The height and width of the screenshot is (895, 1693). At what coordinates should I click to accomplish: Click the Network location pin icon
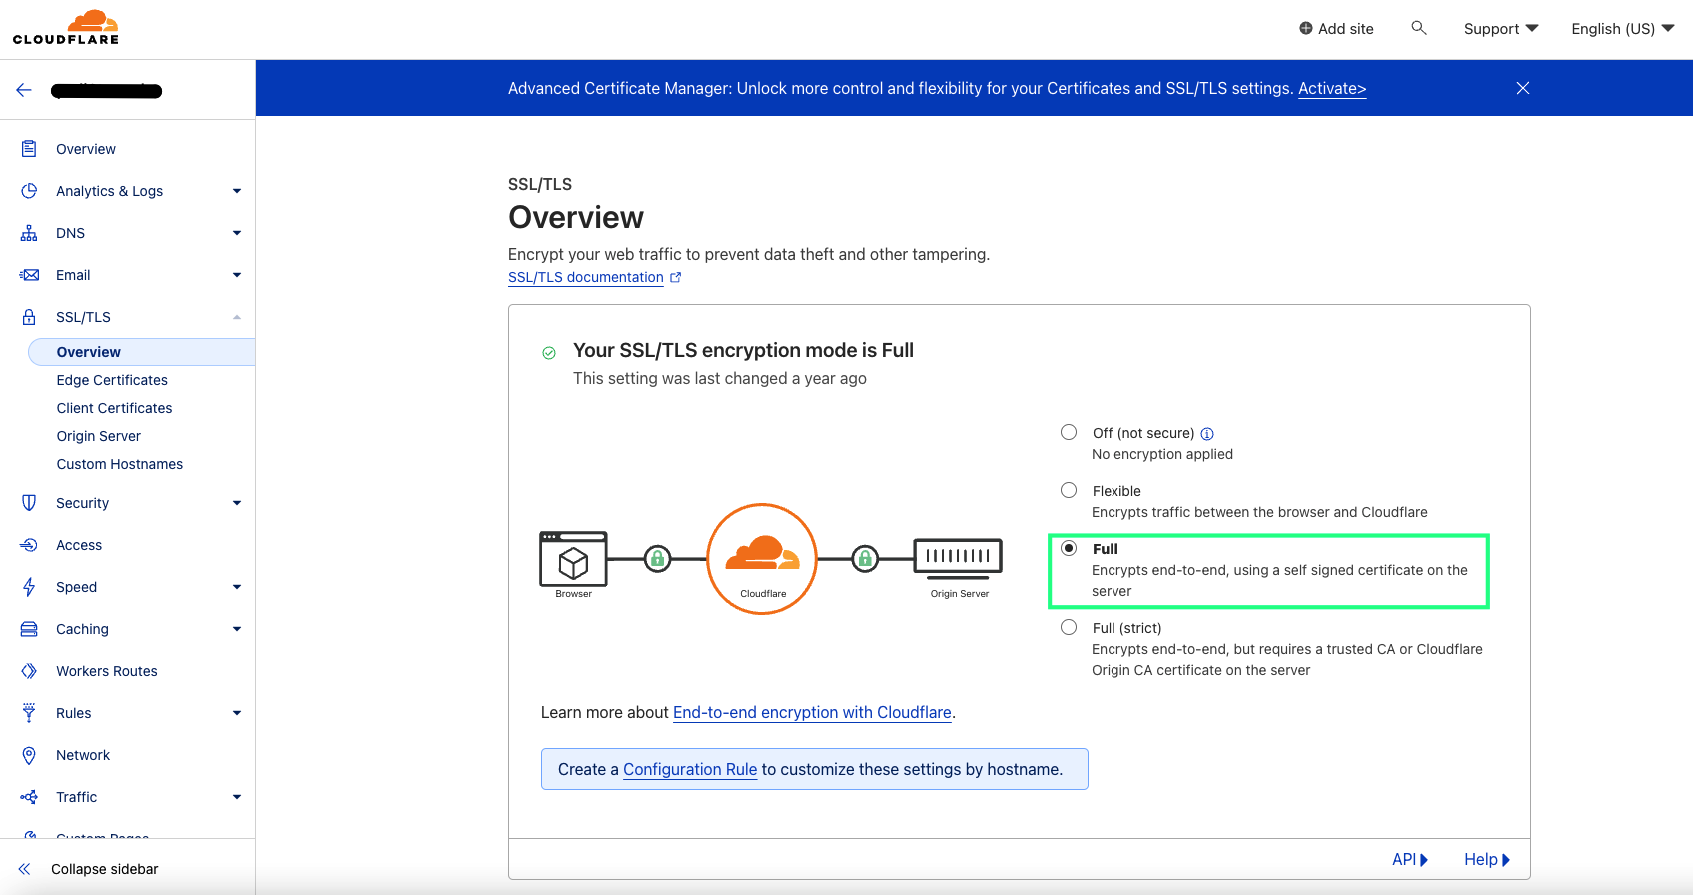point(29,755)
